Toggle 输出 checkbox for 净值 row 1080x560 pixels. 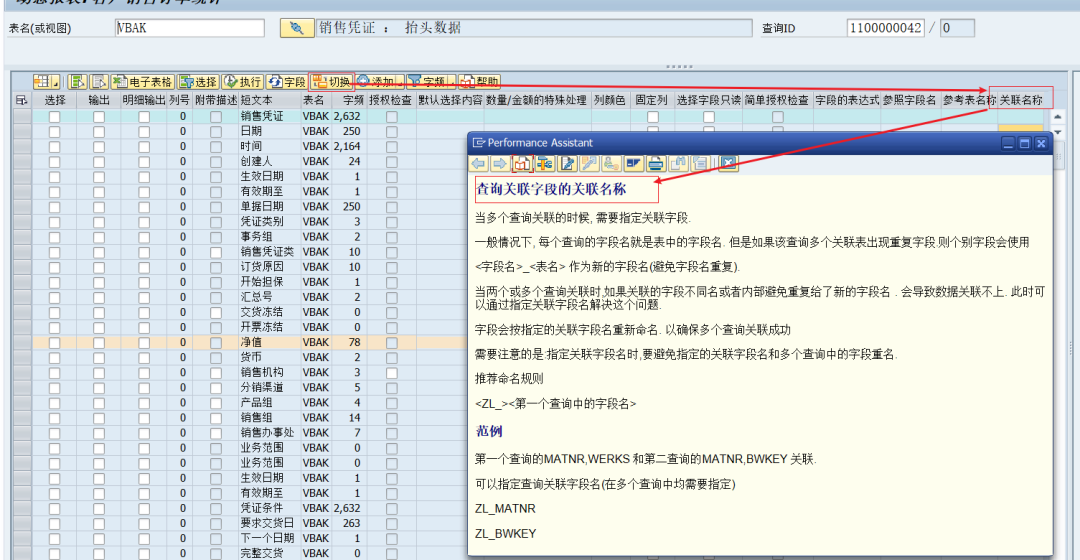[99, 342]
